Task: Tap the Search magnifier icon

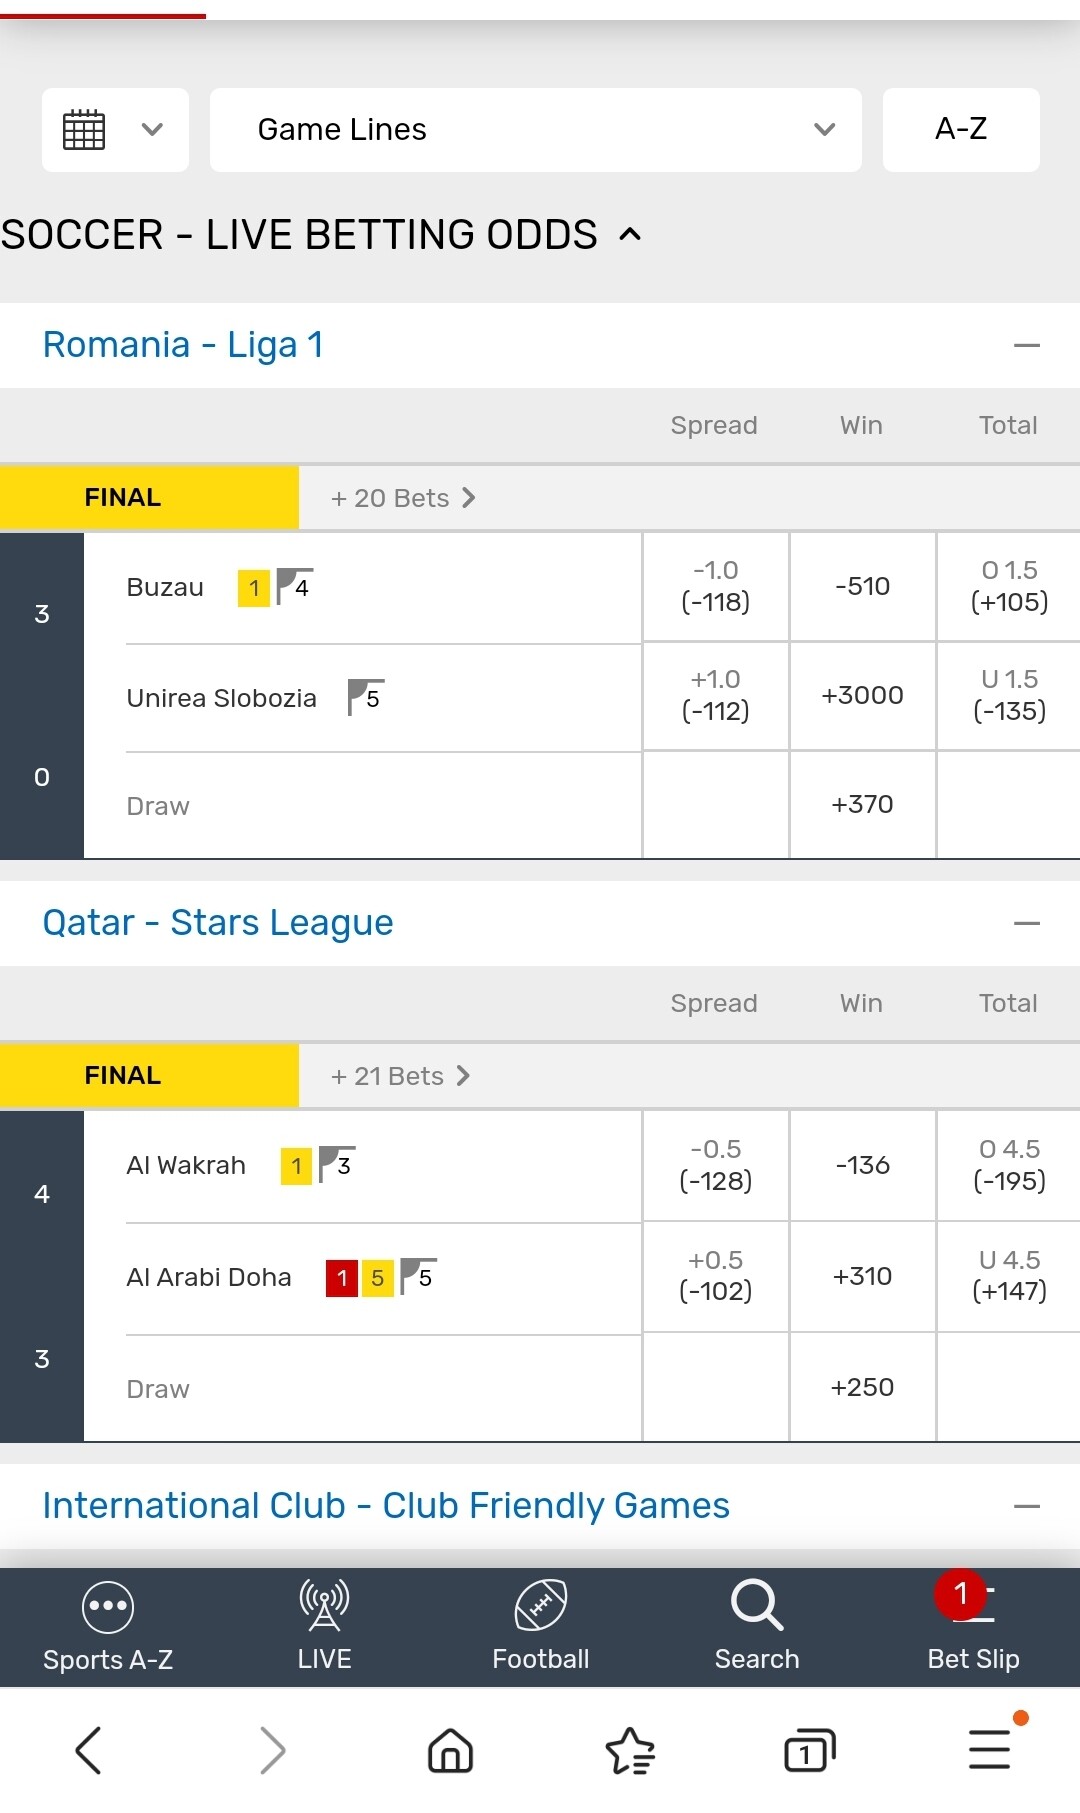Action: click(756, 1606)
